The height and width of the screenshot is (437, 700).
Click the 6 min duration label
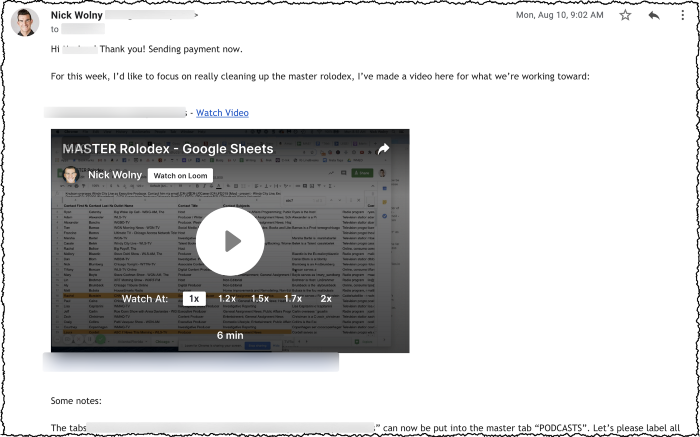point(230,335)
